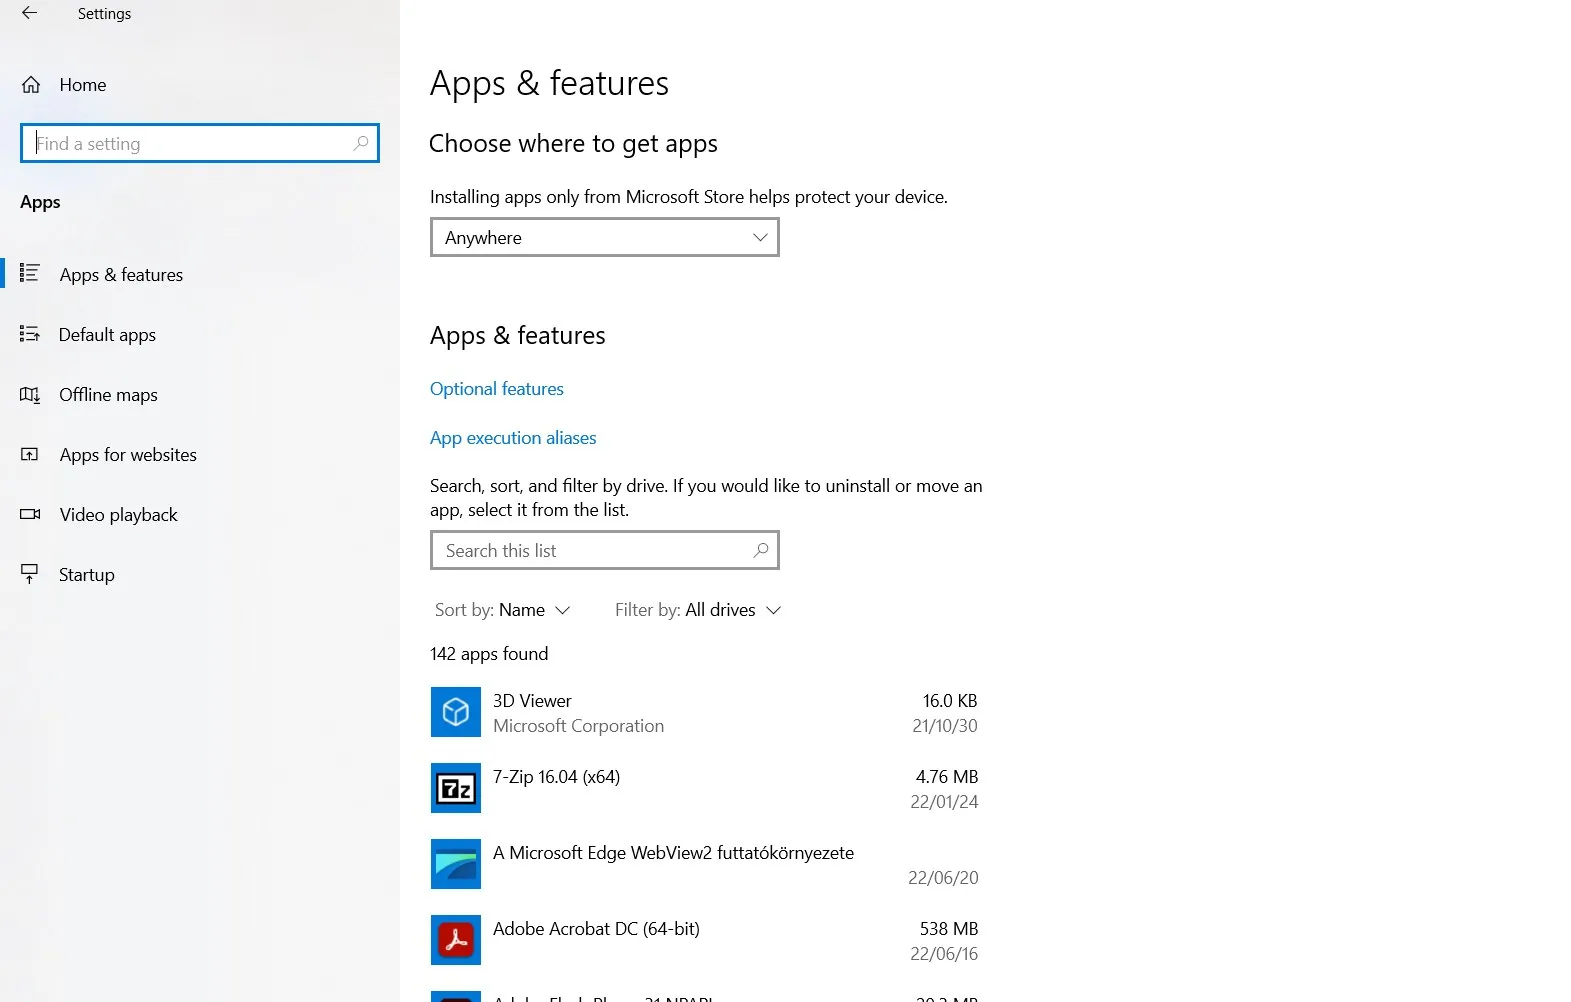The image size is (1571, 1002).
Task: Select the 3D Viewer app entry
Action: point(705,712)
